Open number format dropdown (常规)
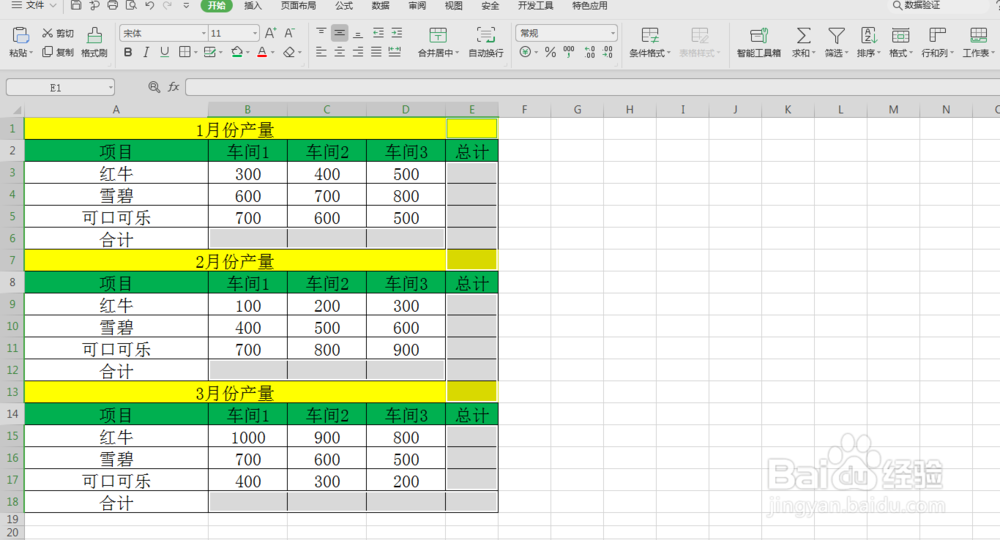This screenshot has width=1000, height=540. [x=613, y=33]
